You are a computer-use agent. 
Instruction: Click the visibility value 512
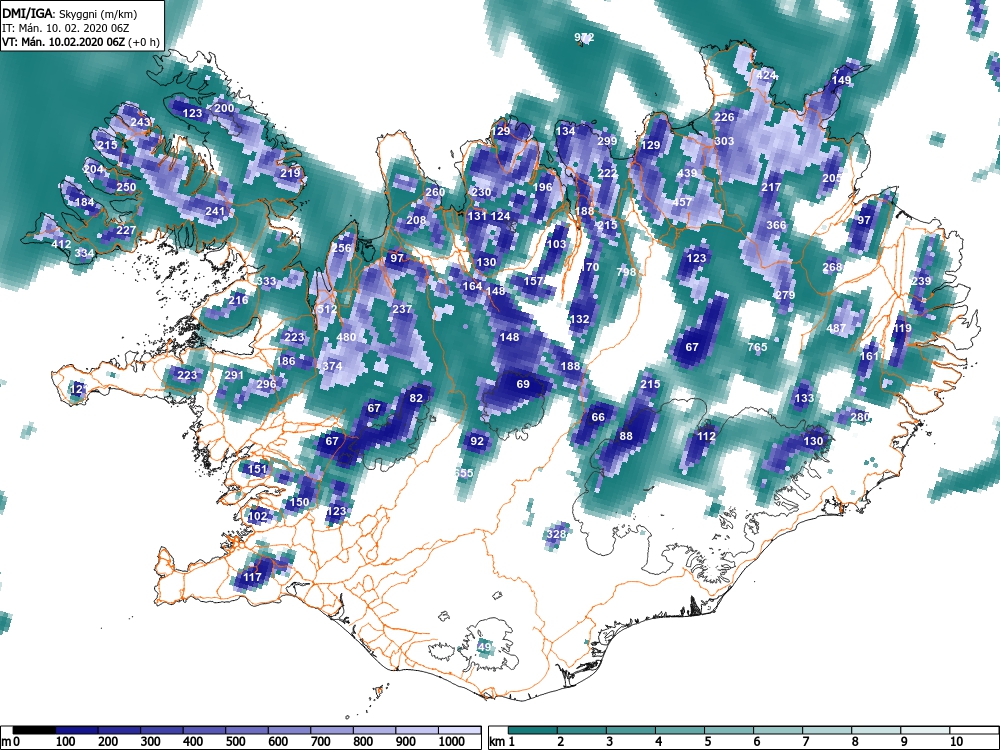click(x=327, y=309)
